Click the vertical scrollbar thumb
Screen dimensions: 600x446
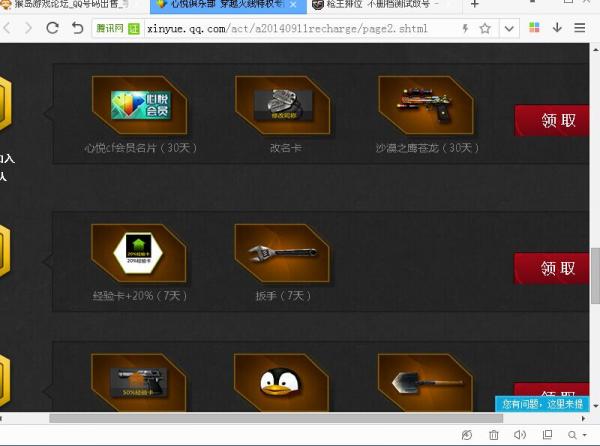(595, 275)
